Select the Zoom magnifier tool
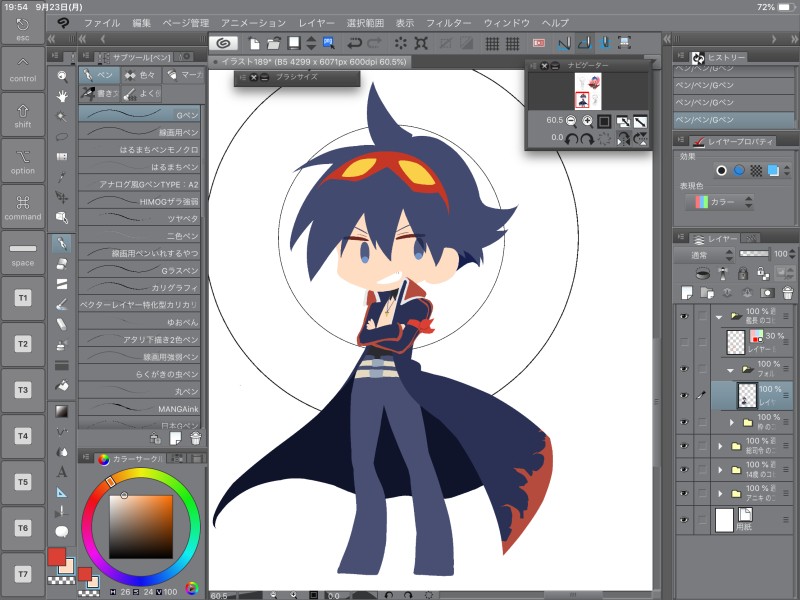 click(x=62, y=77)
